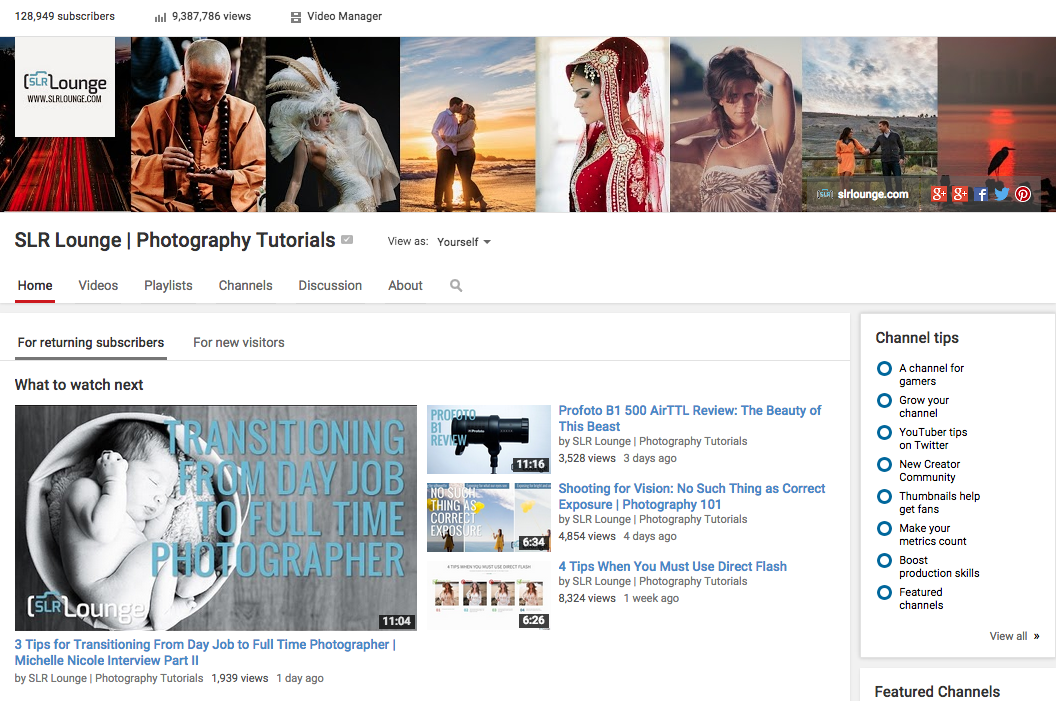The height and width of the screenshot is (701, 1056).
Task: Click the views bar-chart icon
Action: coord(160,17)
